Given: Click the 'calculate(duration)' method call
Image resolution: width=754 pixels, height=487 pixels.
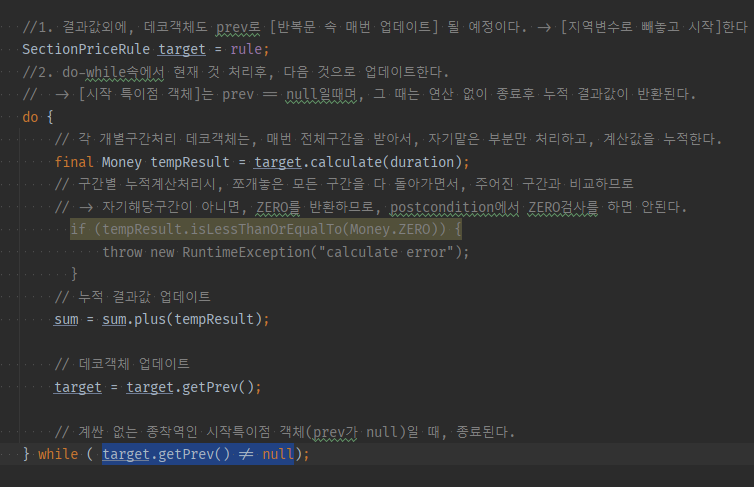Looking at the screenshot, I should coord(386,162).
